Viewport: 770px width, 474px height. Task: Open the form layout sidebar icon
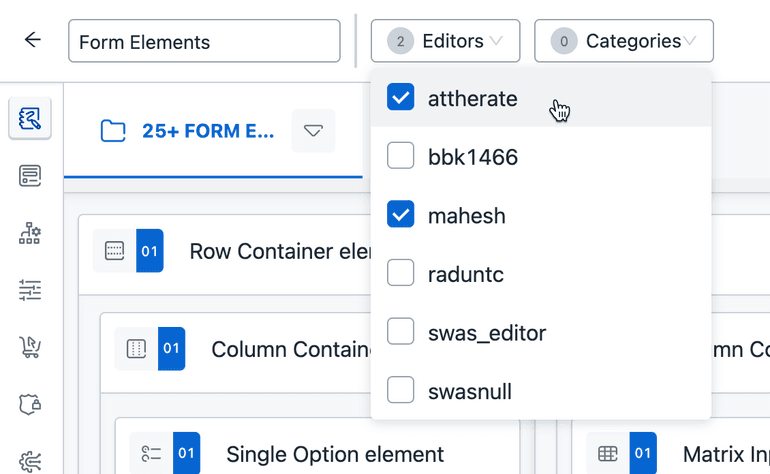(x=30, y=176)
